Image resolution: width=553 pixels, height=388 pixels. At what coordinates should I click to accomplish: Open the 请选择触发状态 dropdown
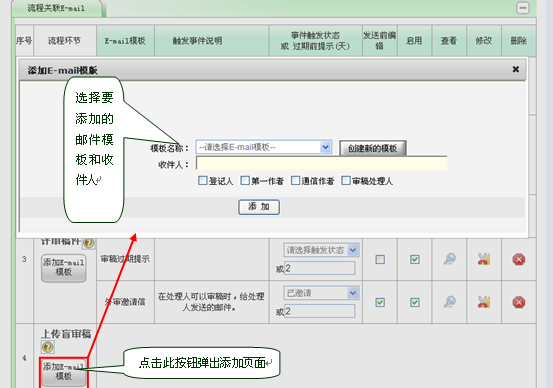[x=321, y=250]
